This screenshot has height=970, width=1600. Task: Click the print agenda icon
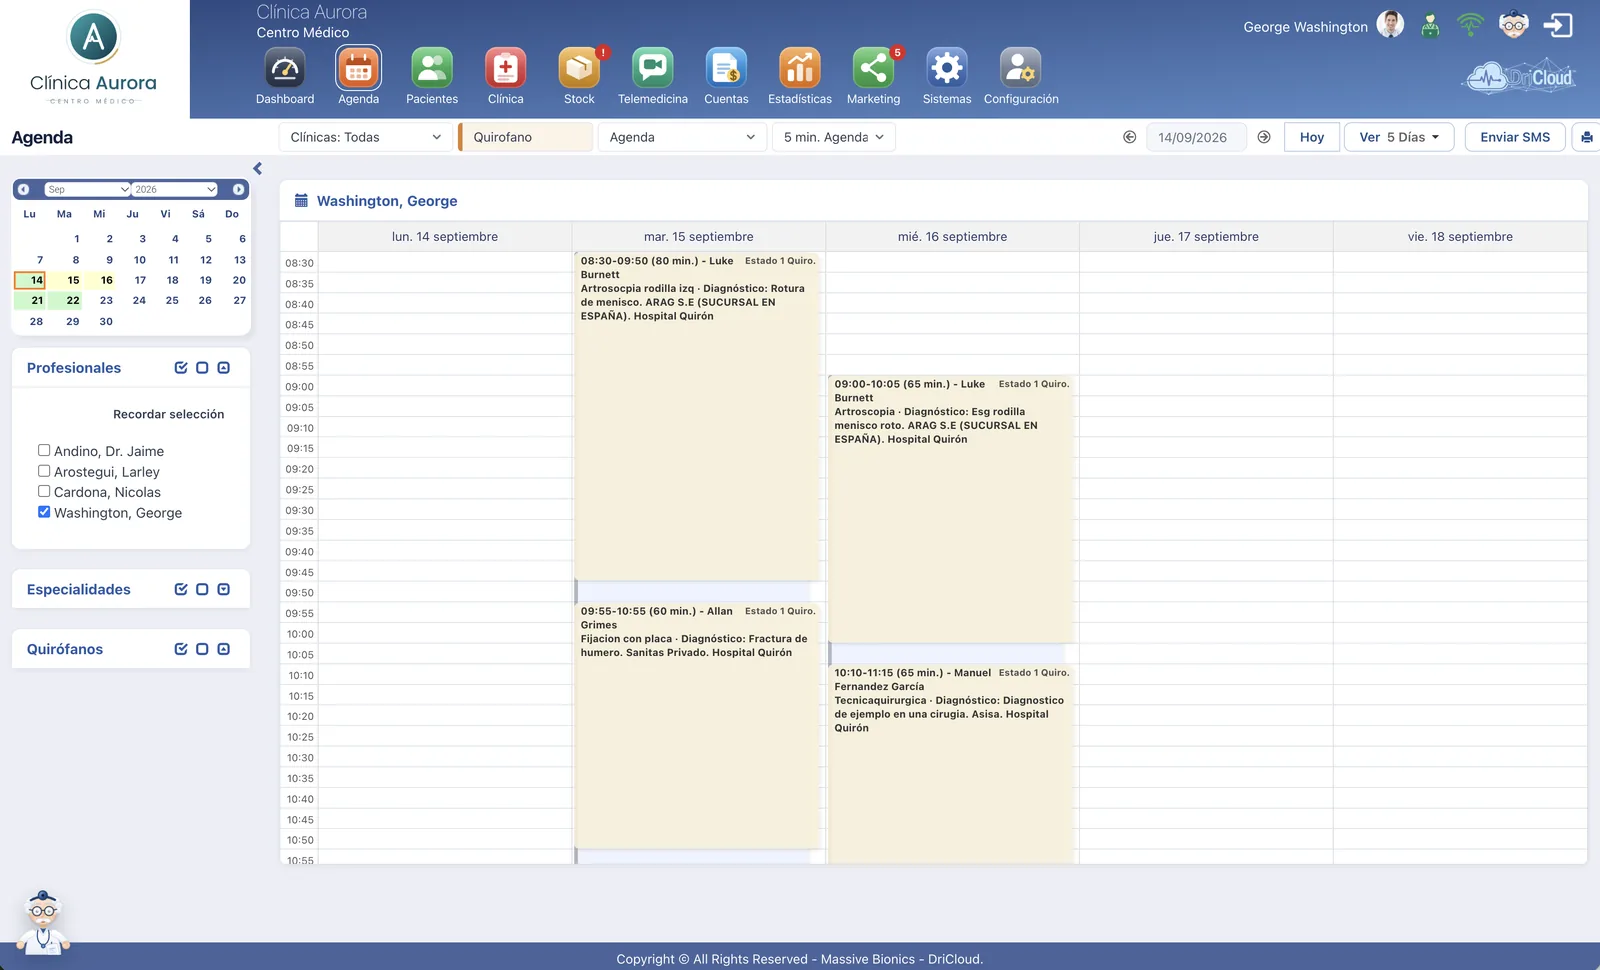click(x=1587, y=137)
